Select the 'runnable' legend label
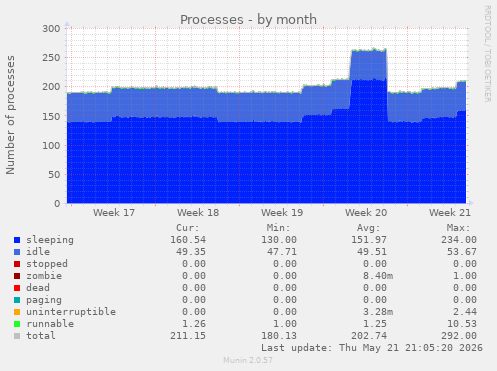The image size is (497, 371). pyautogui.click(x=50, y=324)
